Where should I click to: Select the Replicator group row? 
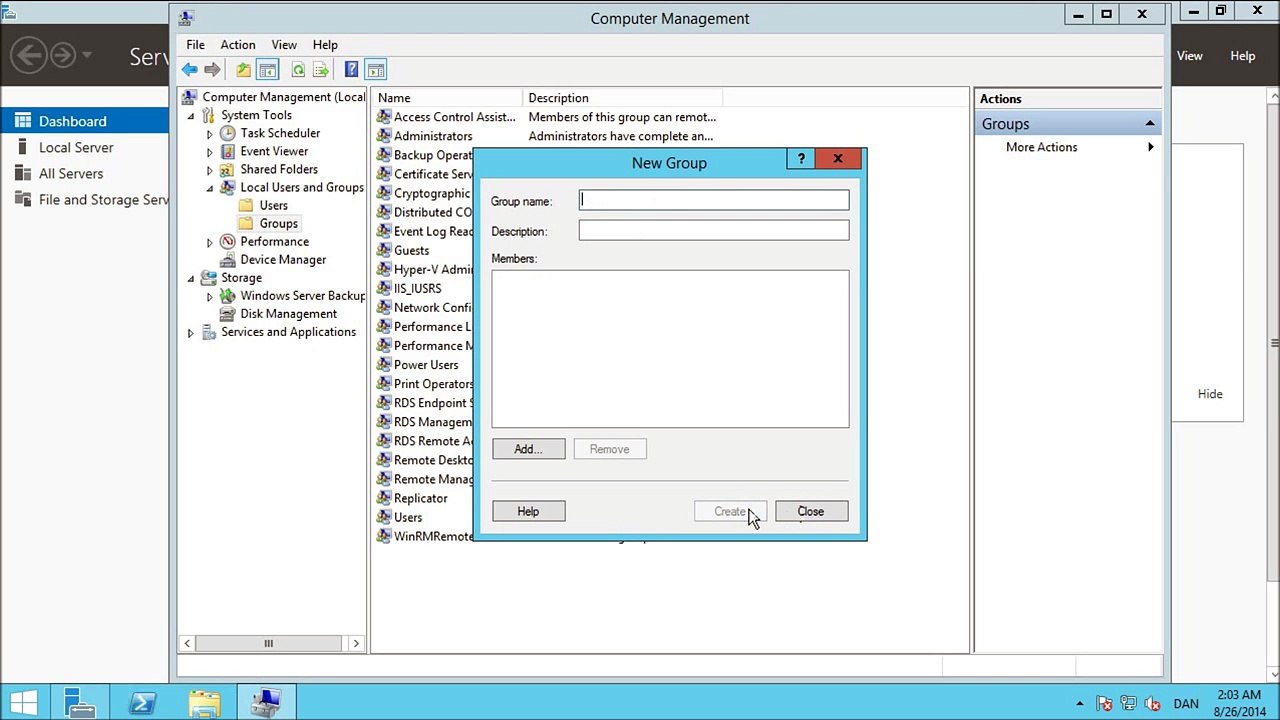[x=420, y=498]
